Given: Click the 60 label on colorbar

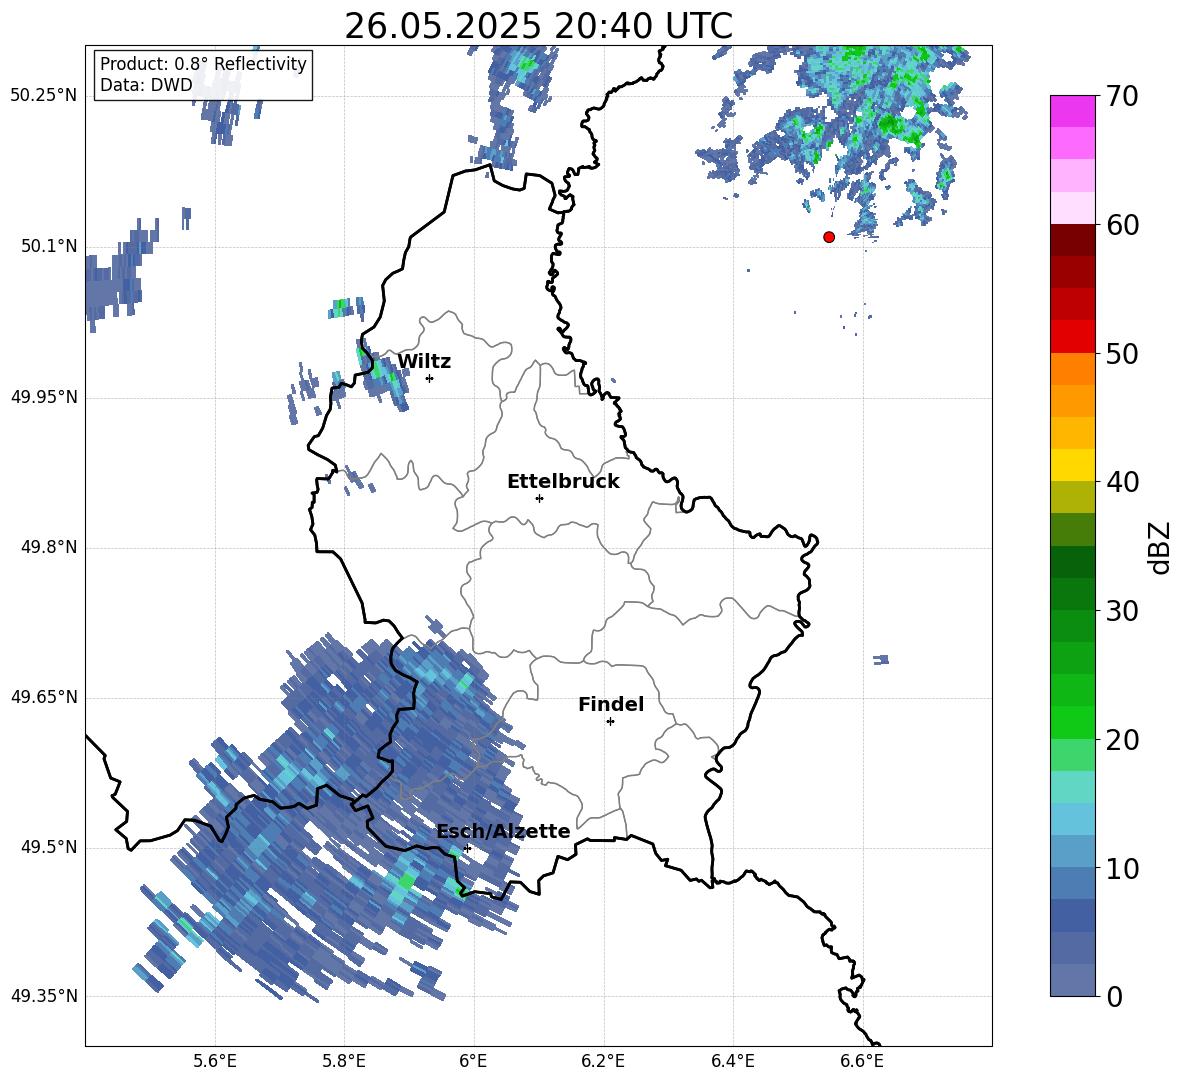Looking at the screenshot, I should coord(1122,225).
